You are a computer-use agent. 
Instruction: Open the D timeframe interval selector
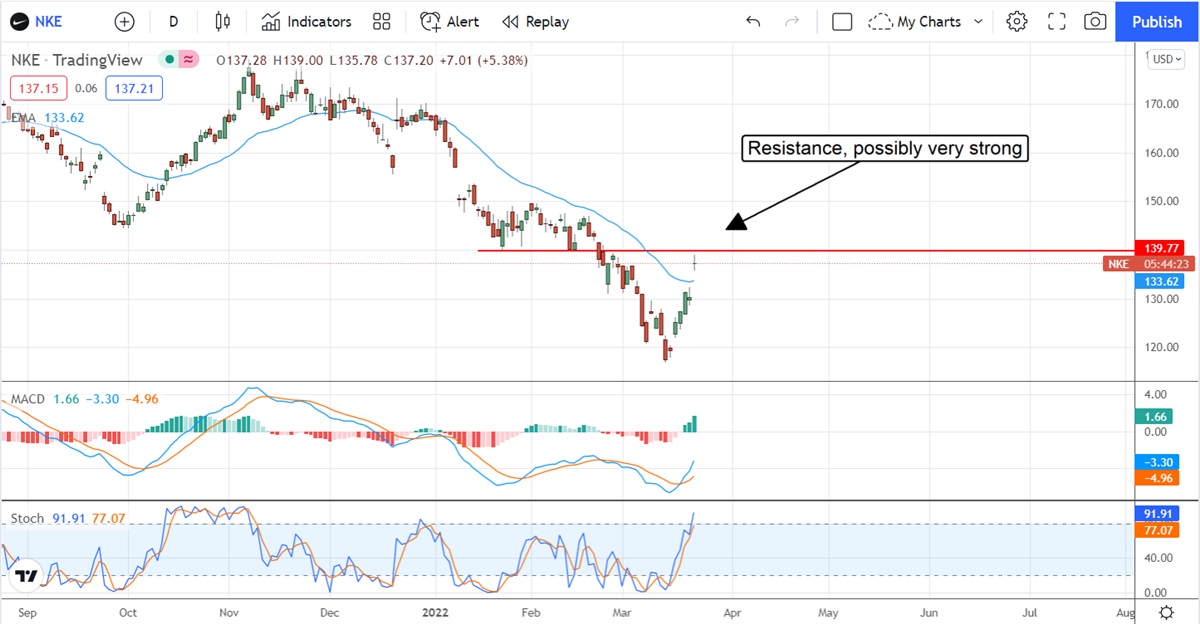[x=173, y=21]
